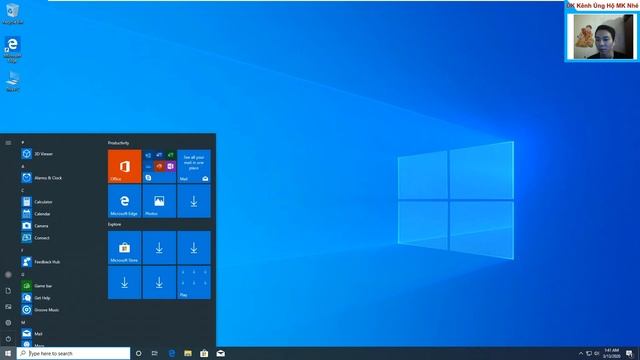Click the Windows Start button

(8, 353)
